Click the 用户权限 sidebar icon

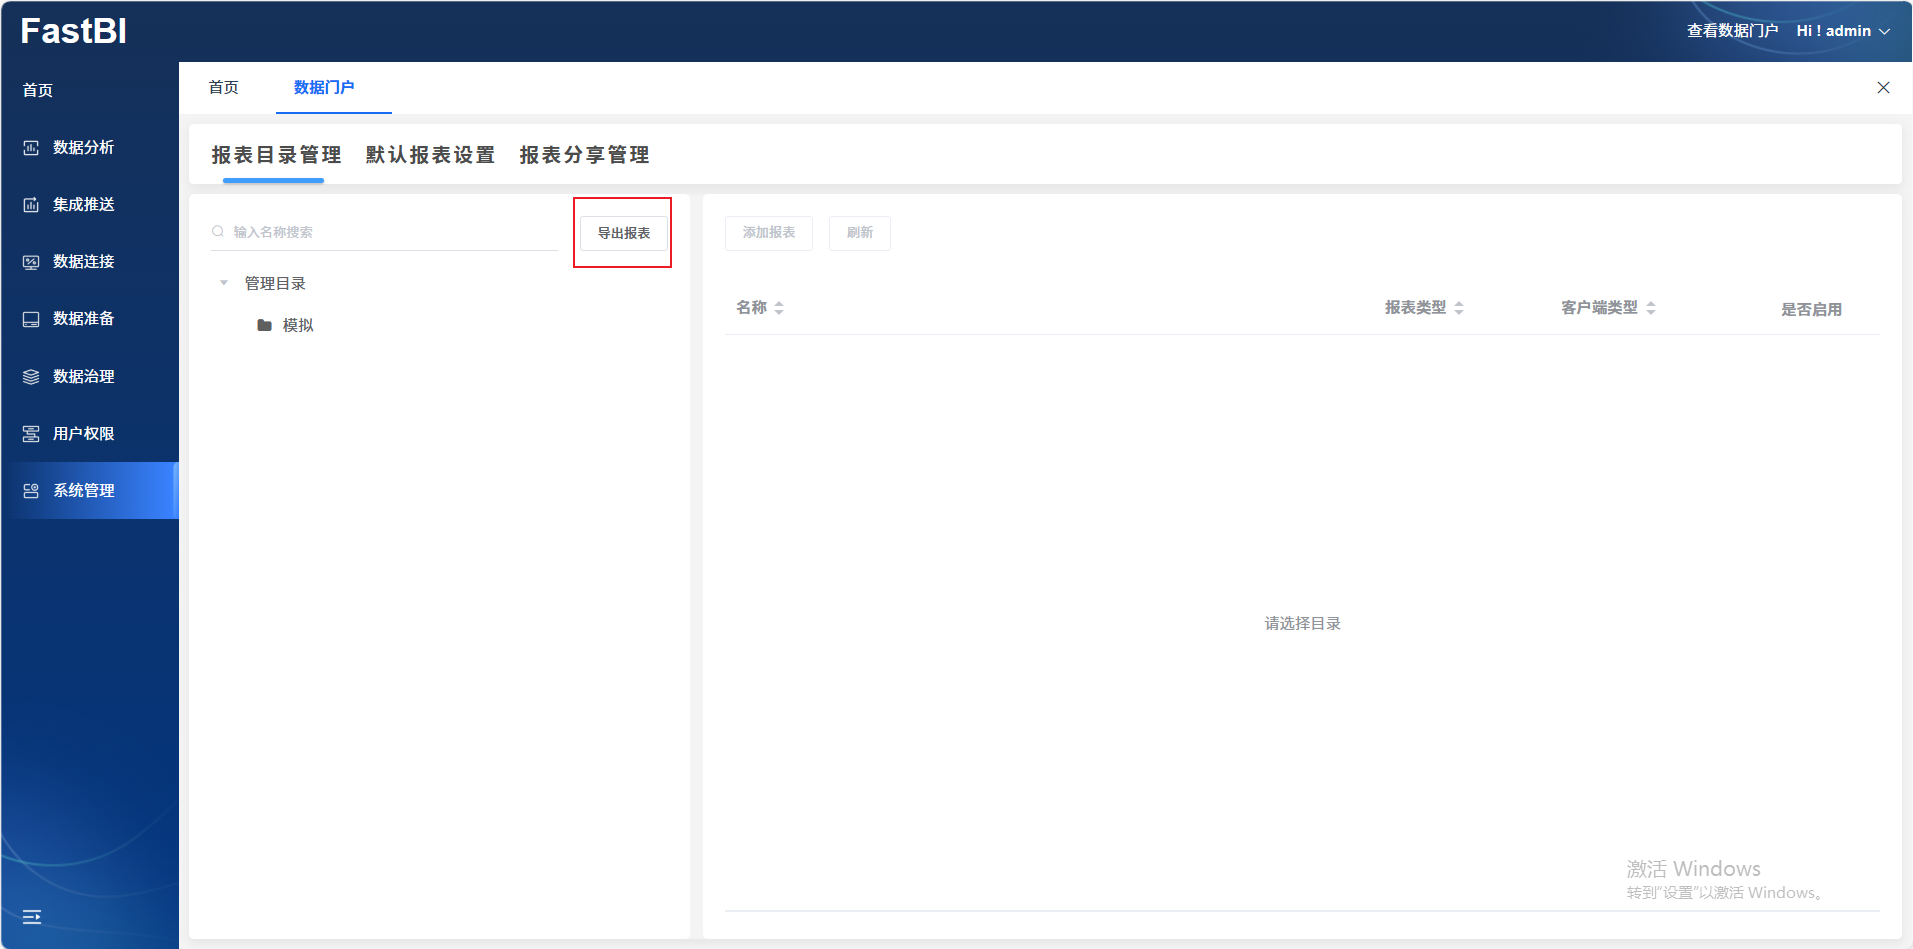coord(31,434)
